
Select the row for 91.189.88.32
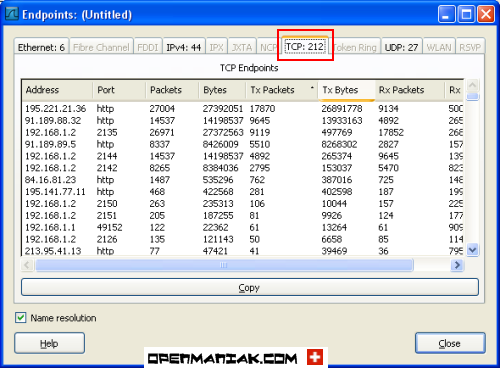point(243,120)
